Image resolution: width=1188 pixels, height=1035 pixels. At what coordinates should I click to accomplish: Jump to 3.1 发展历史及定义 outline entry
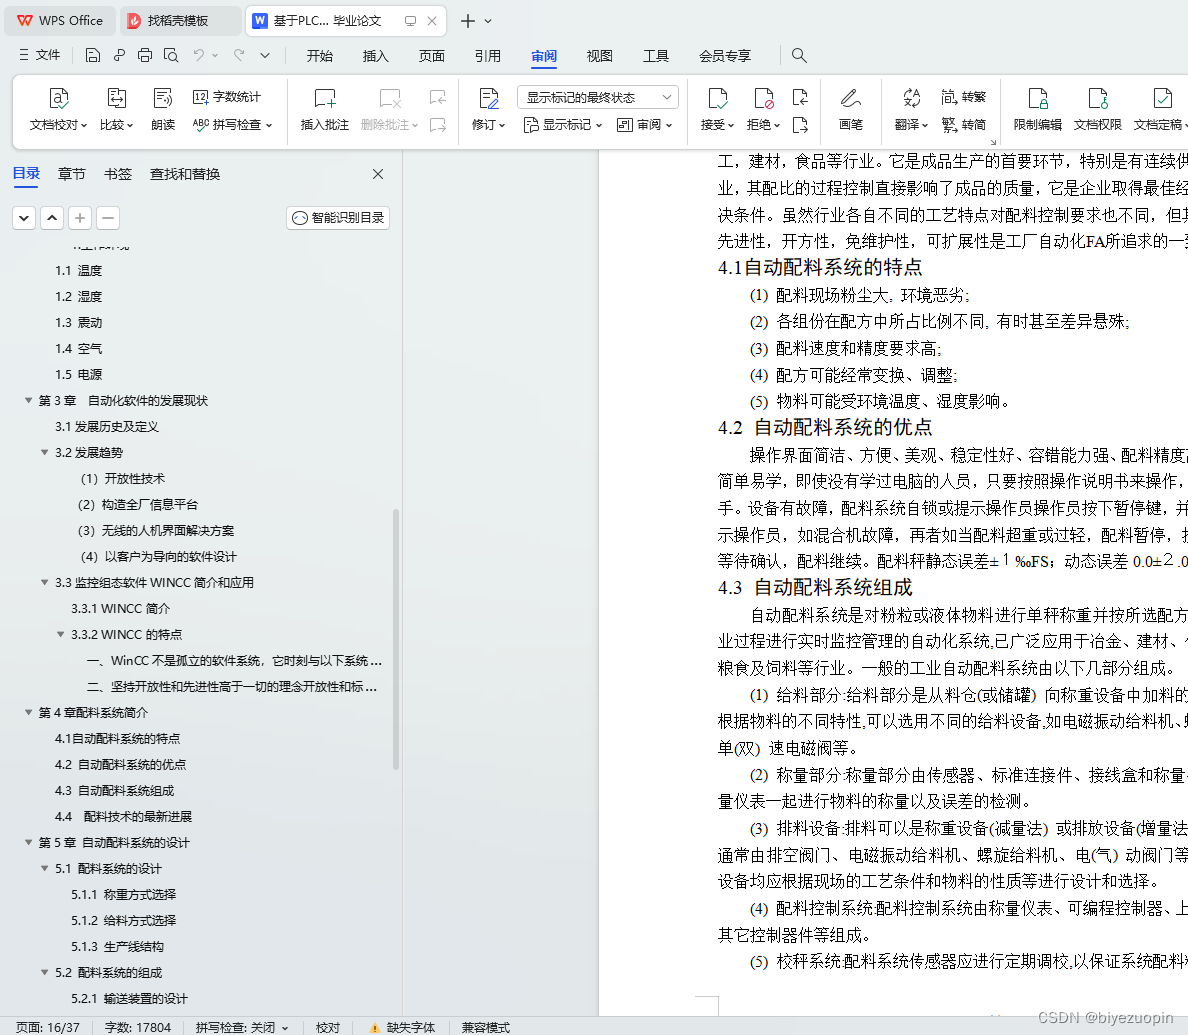pyautogui.click(x=107, y=427)
